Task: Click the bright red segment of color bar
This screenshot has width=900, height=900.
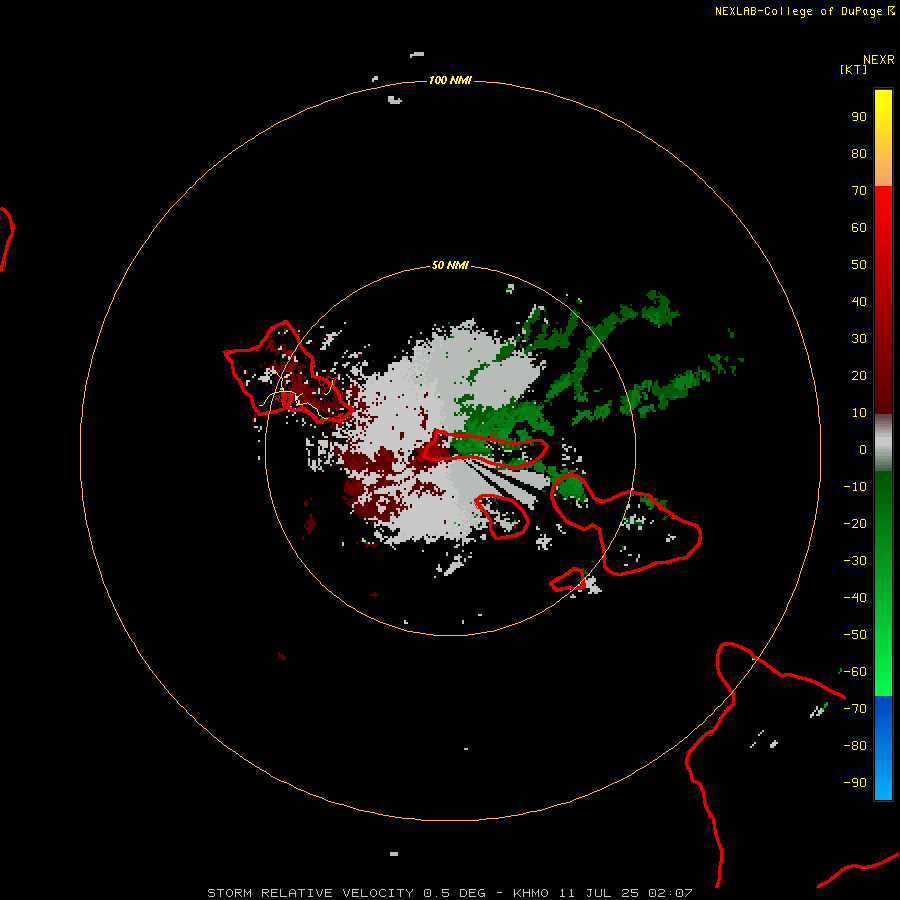Action: pos(883,300)
